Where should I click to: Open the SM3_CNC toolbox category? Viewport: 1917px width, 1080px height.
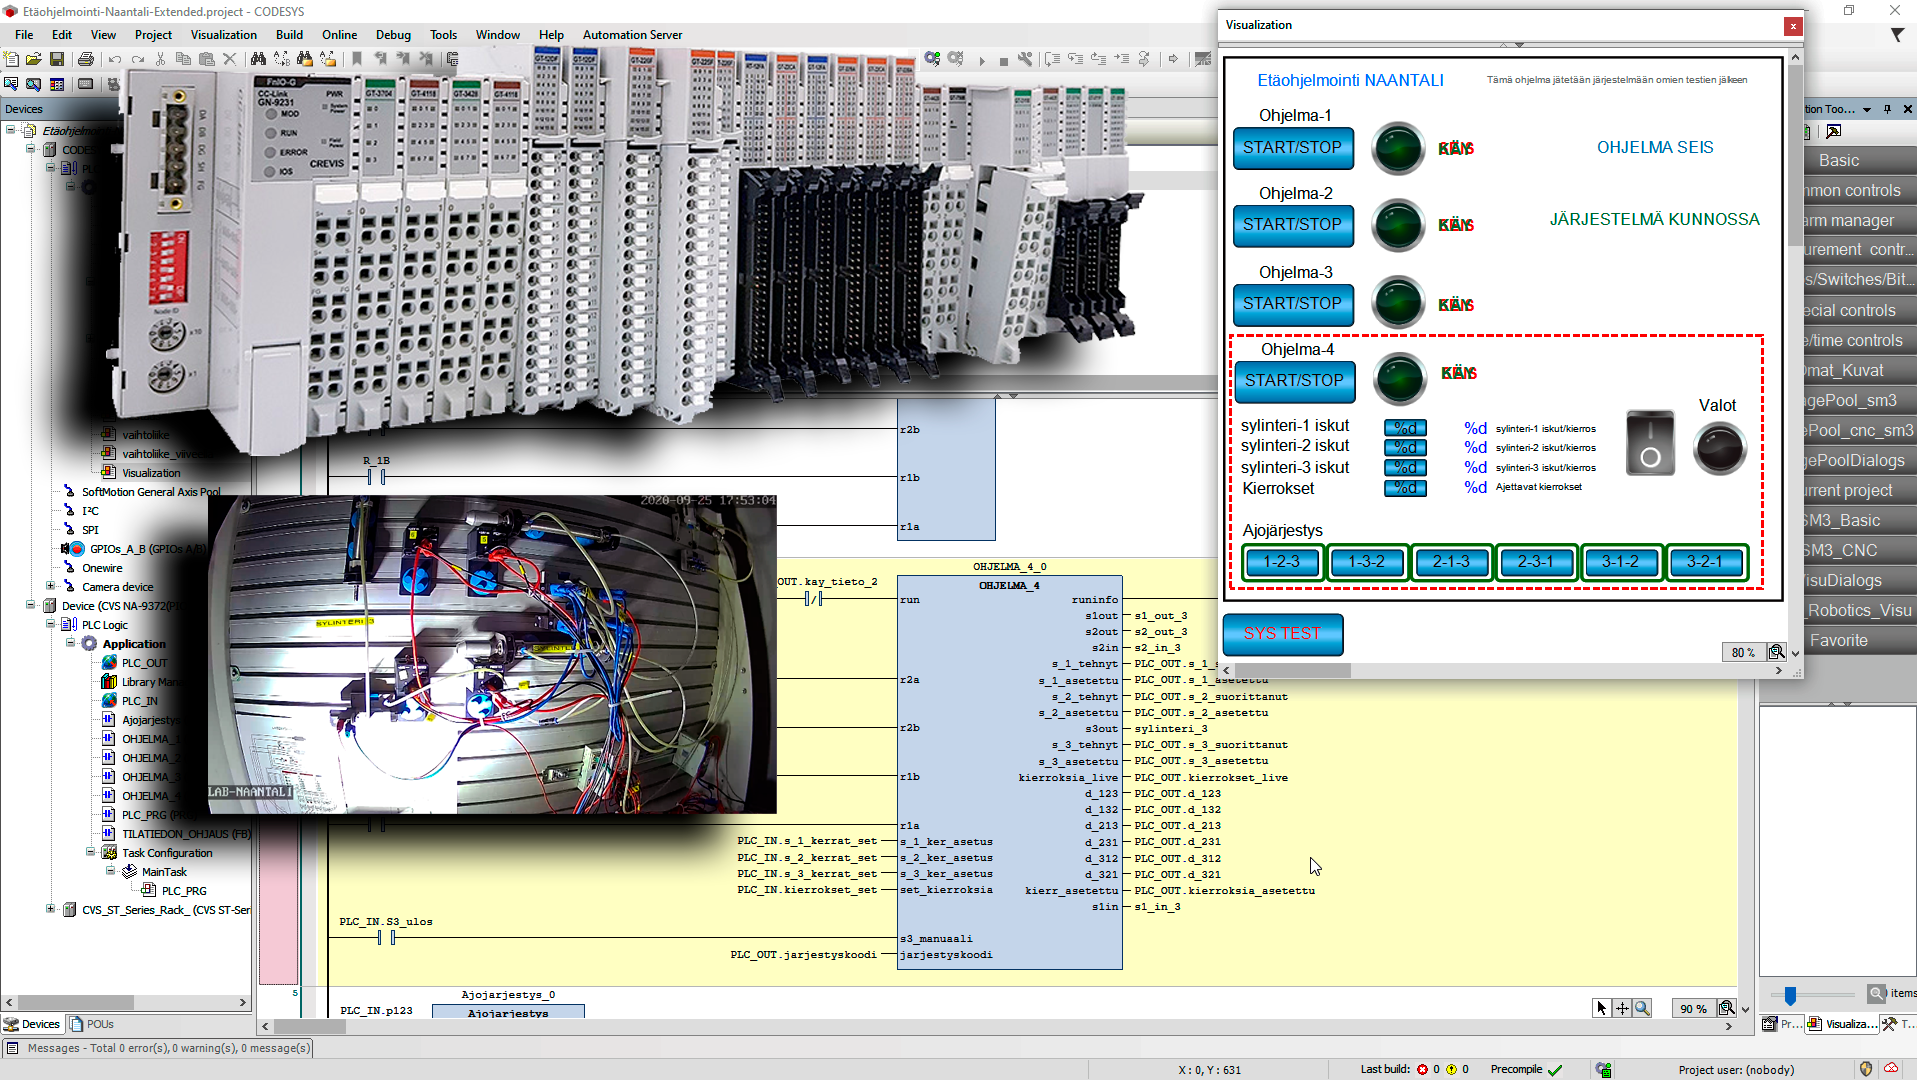(x=1860, y=550)
